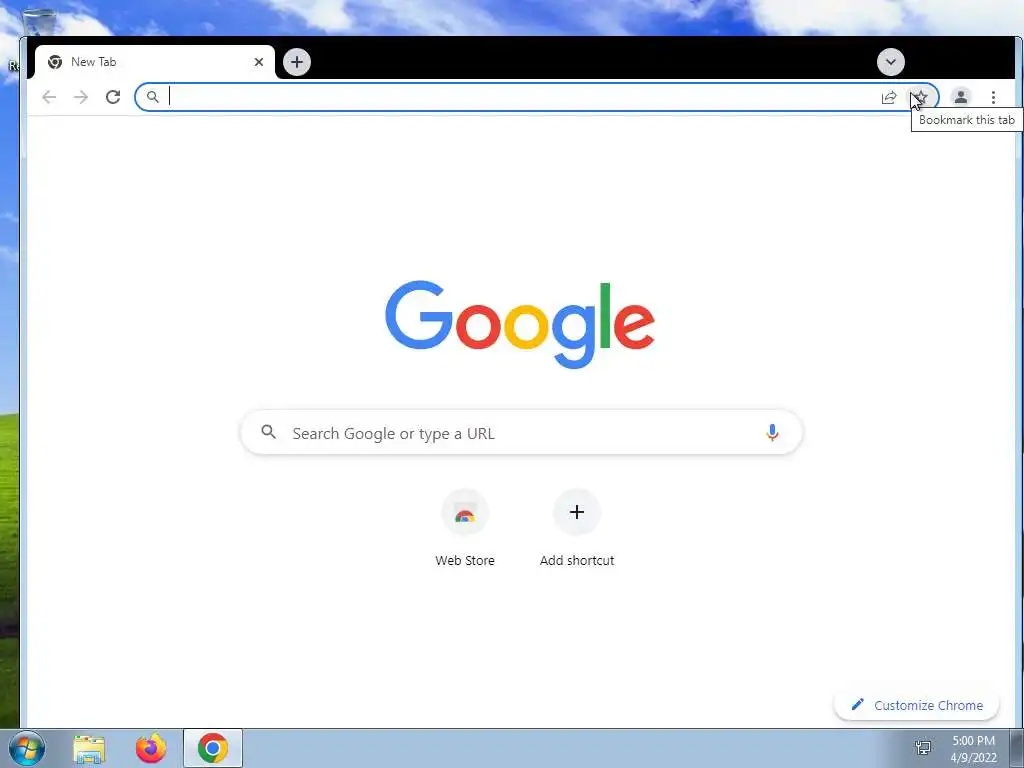Image resolution: width=1024 pixels, height=768 pixels.
Task: Open the tab search dropdown
Action: click(891, 62)
